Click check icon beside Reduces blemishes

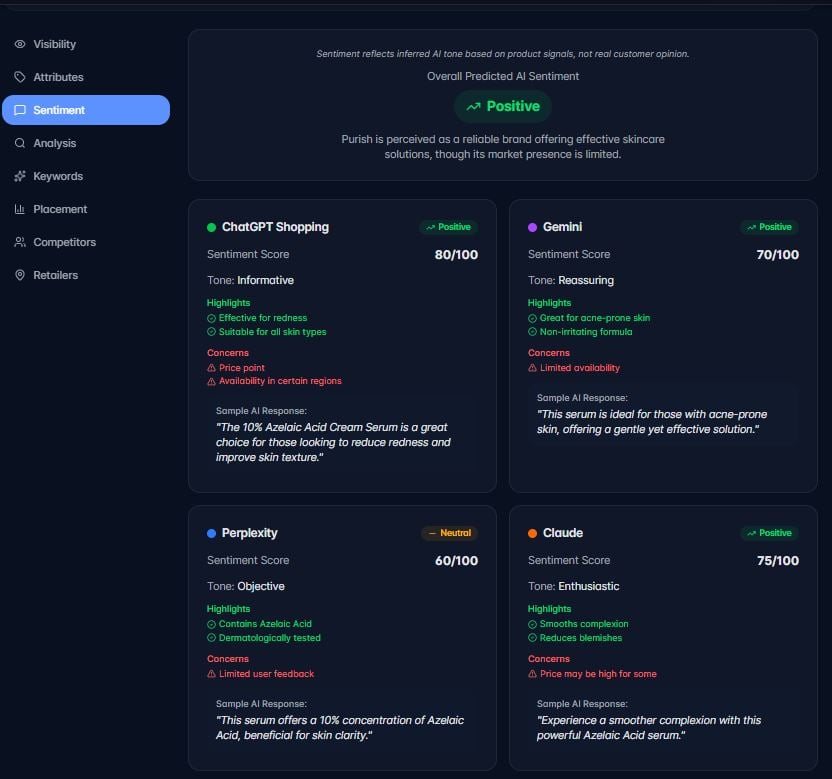[532, 638]
